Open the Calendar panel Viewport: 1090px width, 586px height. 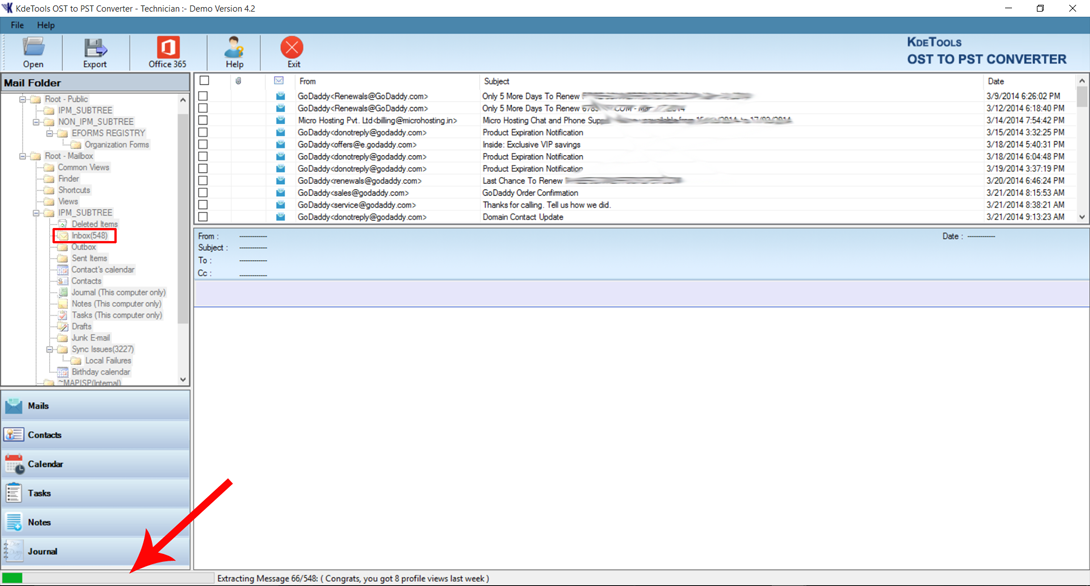pos(95,464)
